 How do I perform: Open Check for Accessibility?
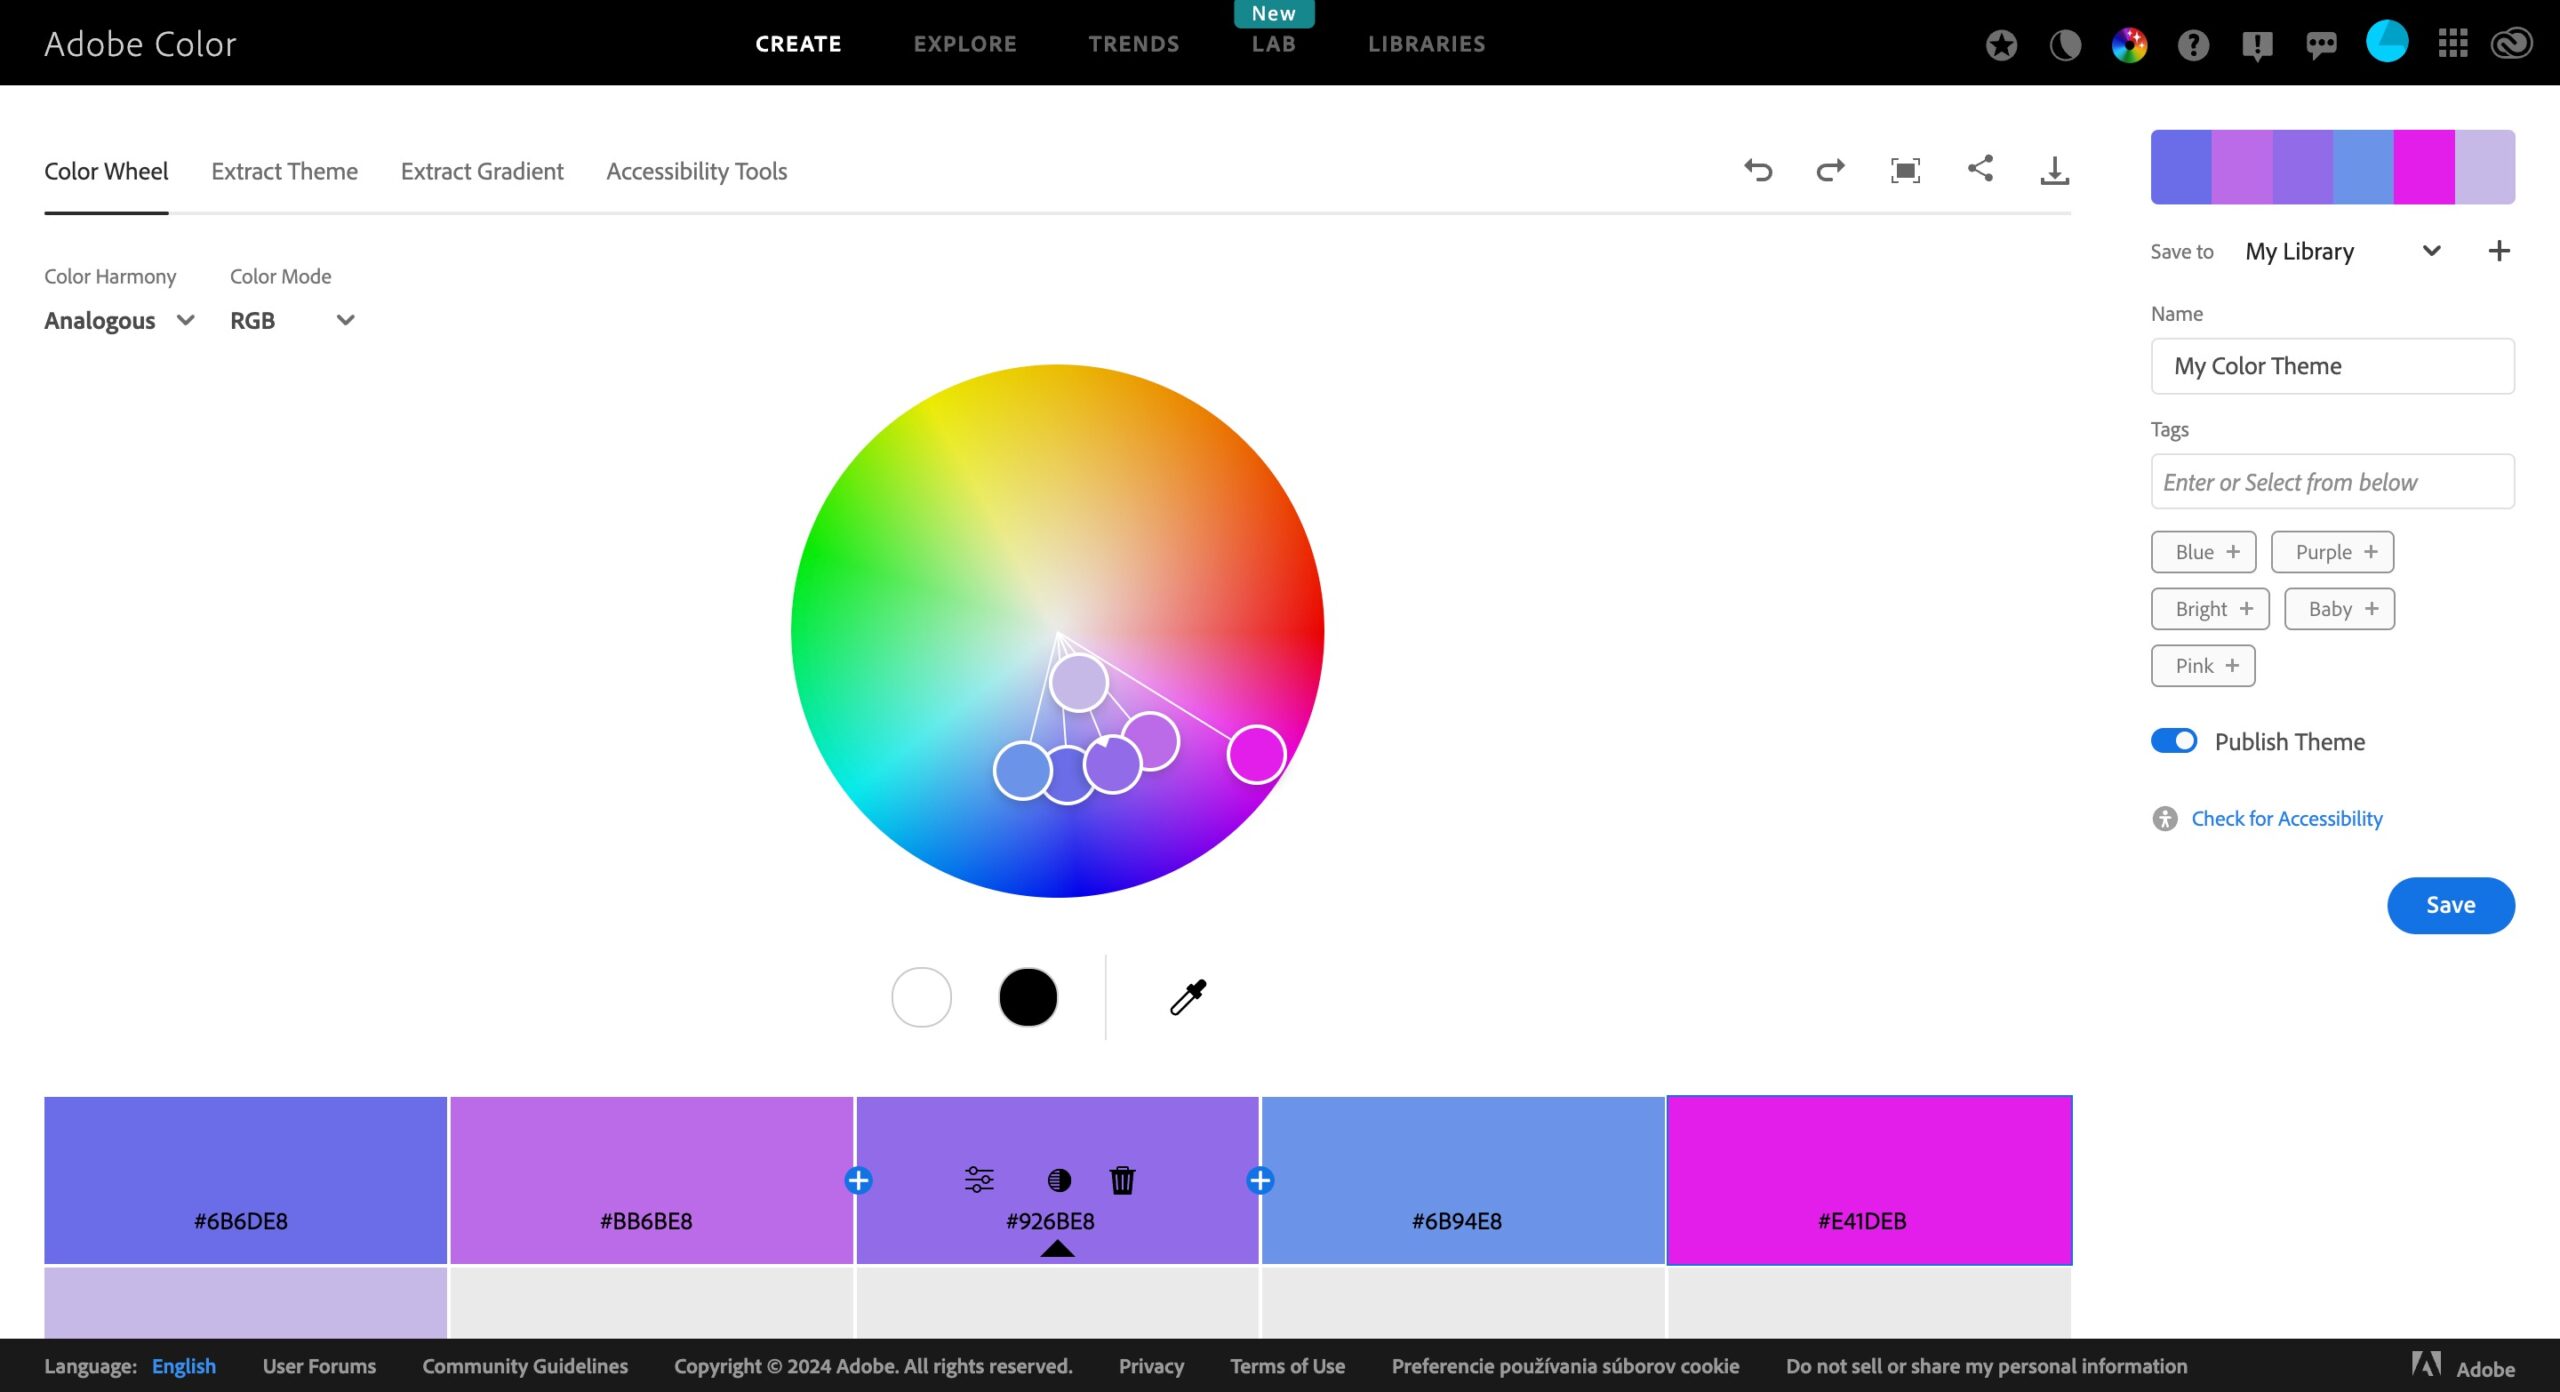click(x=2286, y=818)
